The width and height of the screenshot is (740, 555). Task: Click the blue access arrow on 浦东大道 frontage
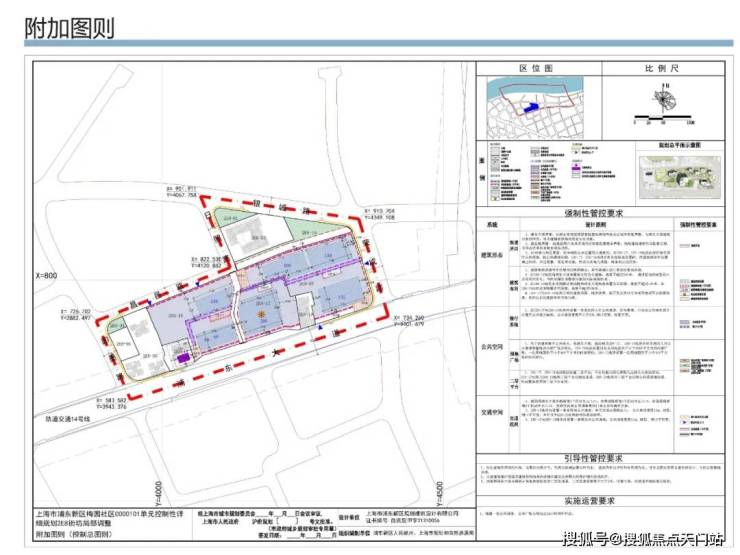320,327
